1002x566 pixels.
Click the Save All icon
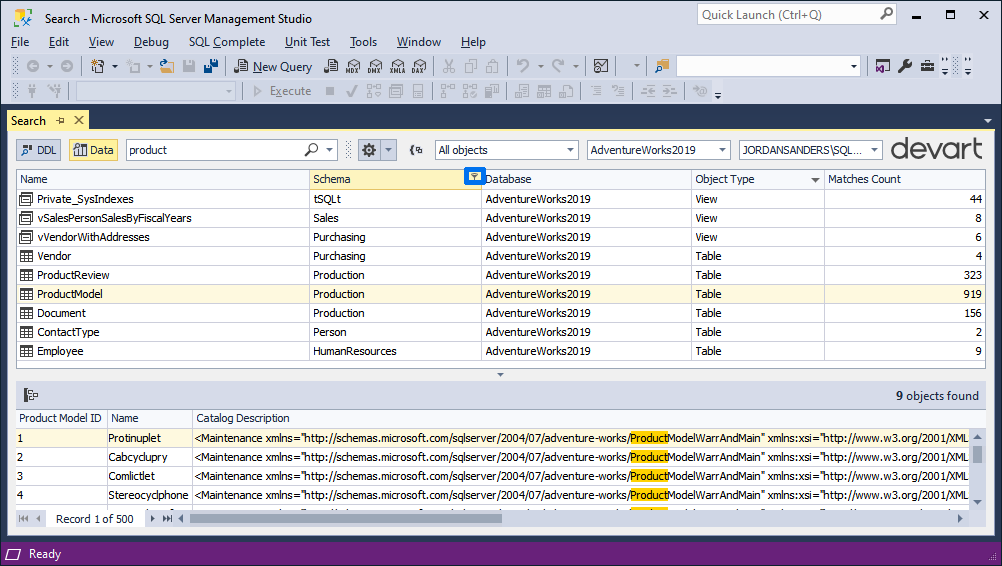tap(211, 66)
